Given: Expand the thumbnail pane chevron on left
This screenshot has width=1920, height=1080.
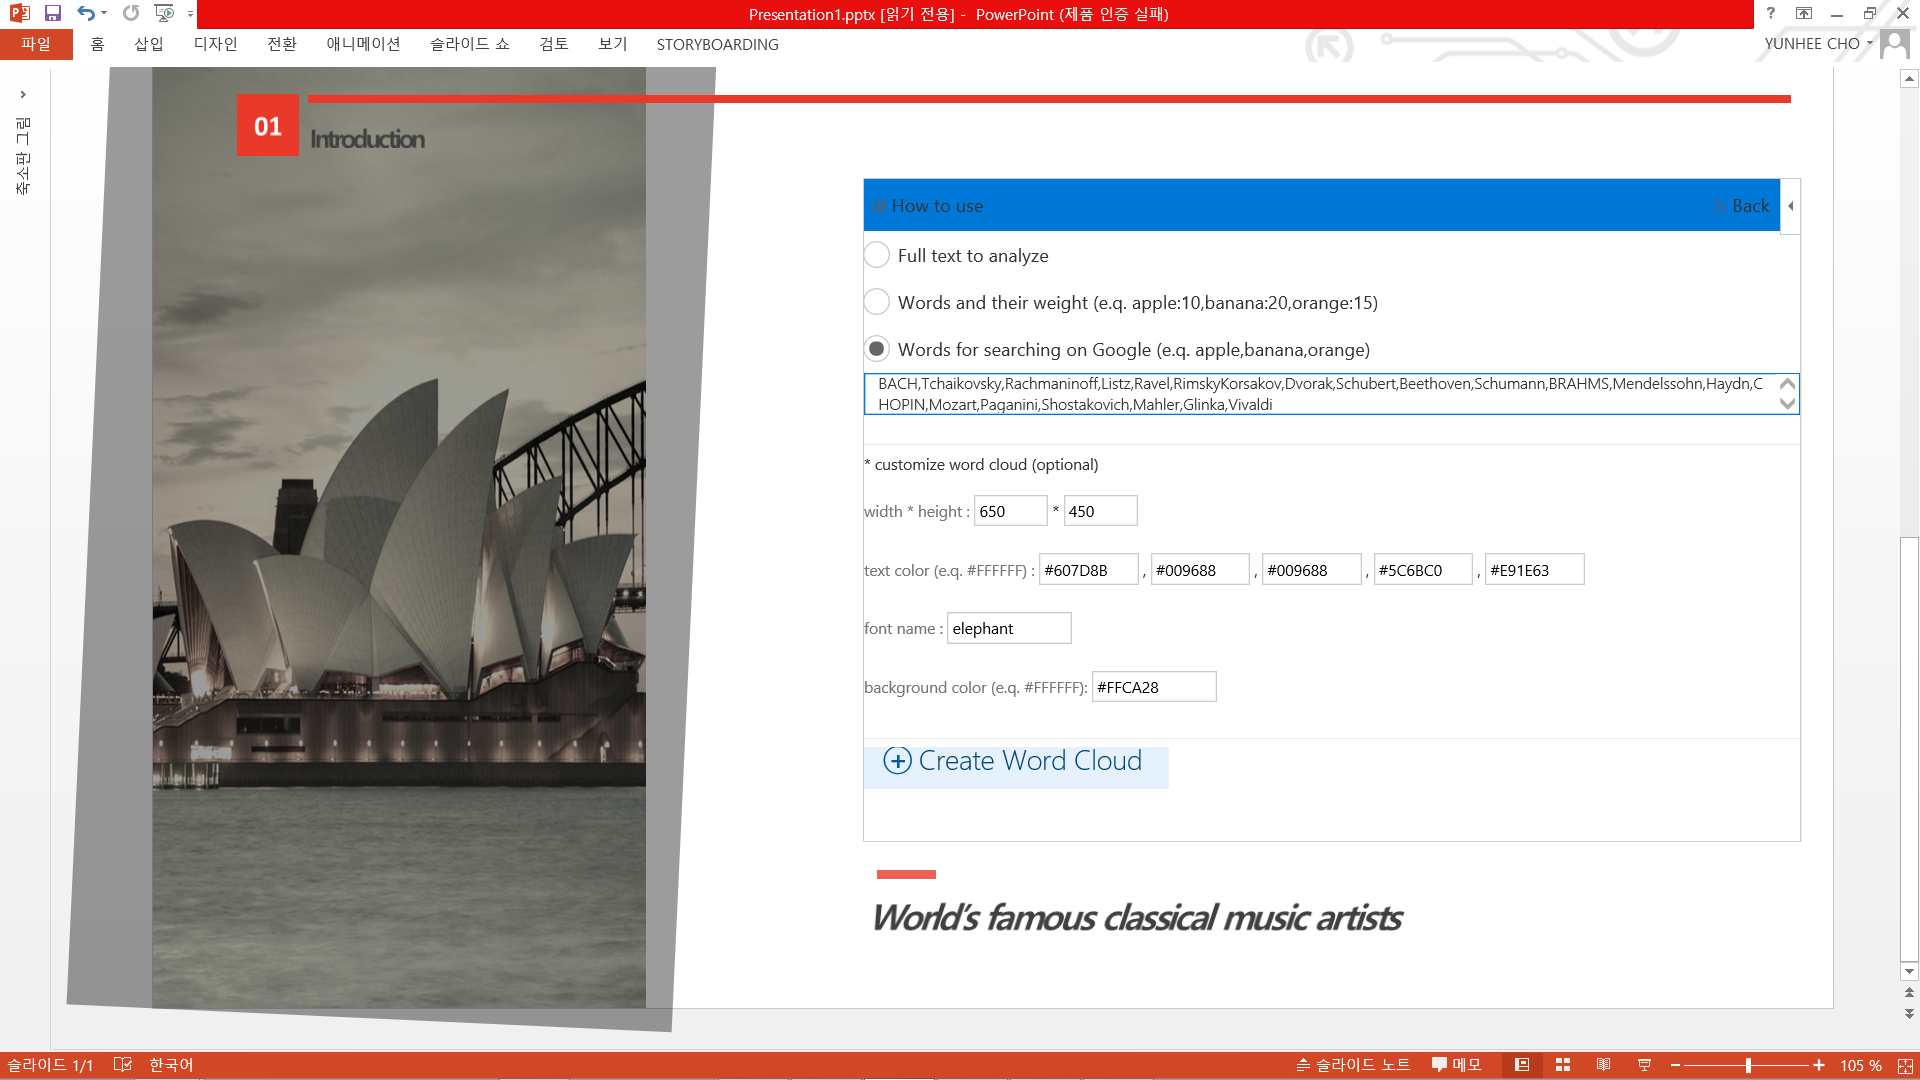Looking at the screenshot, I should (x=23, y=95).
